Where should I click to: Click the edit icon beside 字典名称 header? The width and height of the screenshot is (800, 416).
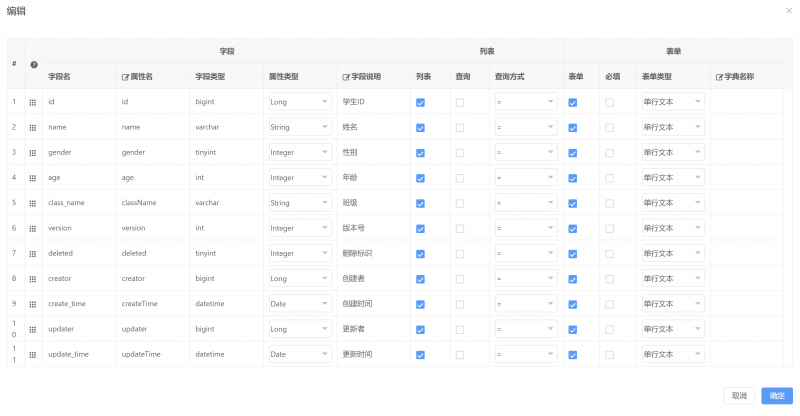pyautogui.click(x=718, y=76)
